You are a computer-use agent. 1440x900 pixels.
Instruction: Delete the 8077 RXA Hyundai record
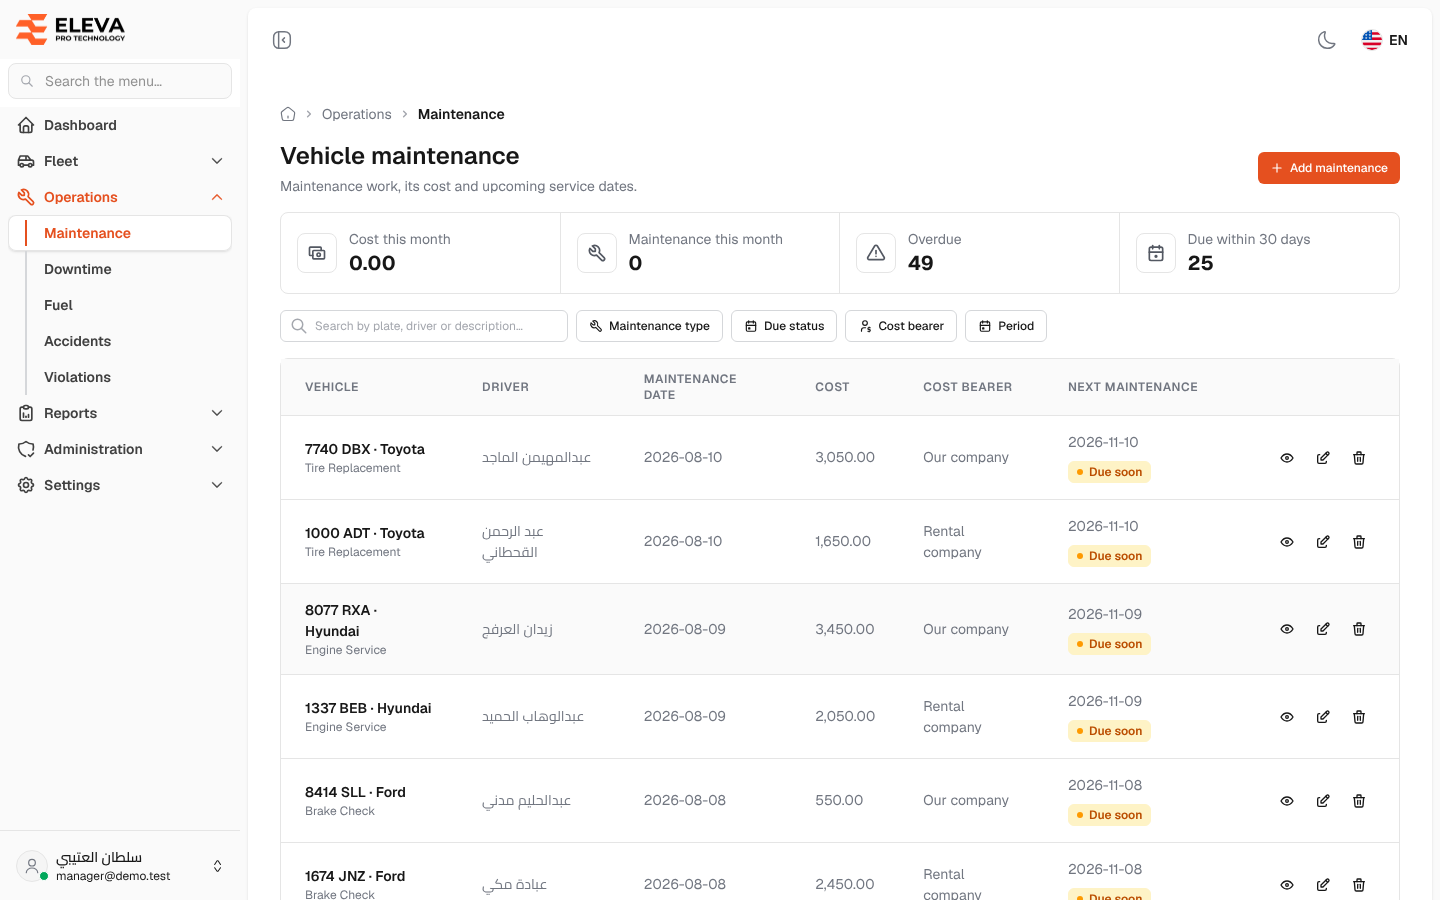pos(1359,629)
